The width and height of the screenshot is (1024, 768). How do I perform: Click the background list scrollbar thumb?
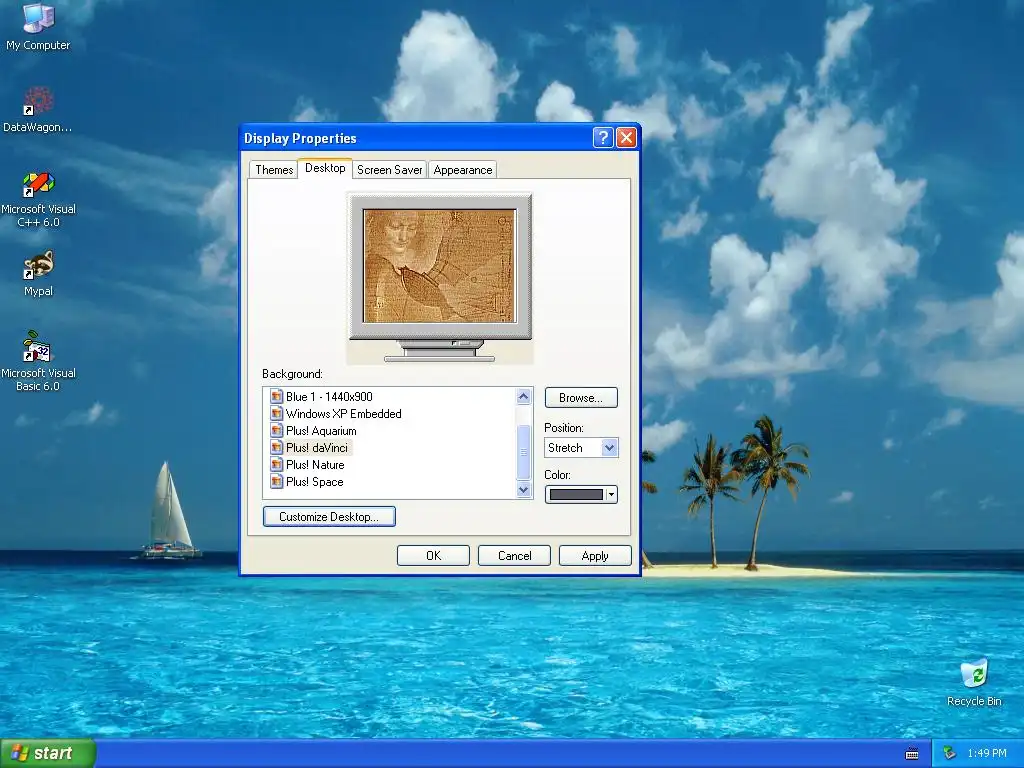524,451
